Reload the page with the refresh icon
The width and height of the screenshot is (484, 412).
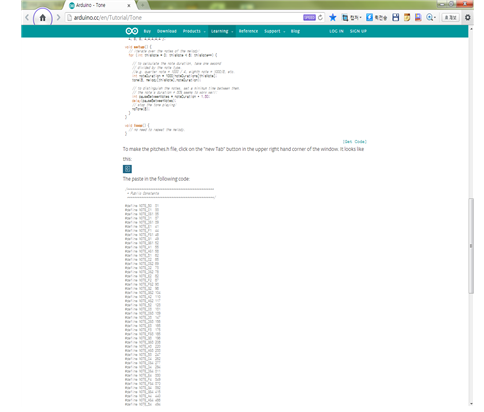(x=320, y=18)
